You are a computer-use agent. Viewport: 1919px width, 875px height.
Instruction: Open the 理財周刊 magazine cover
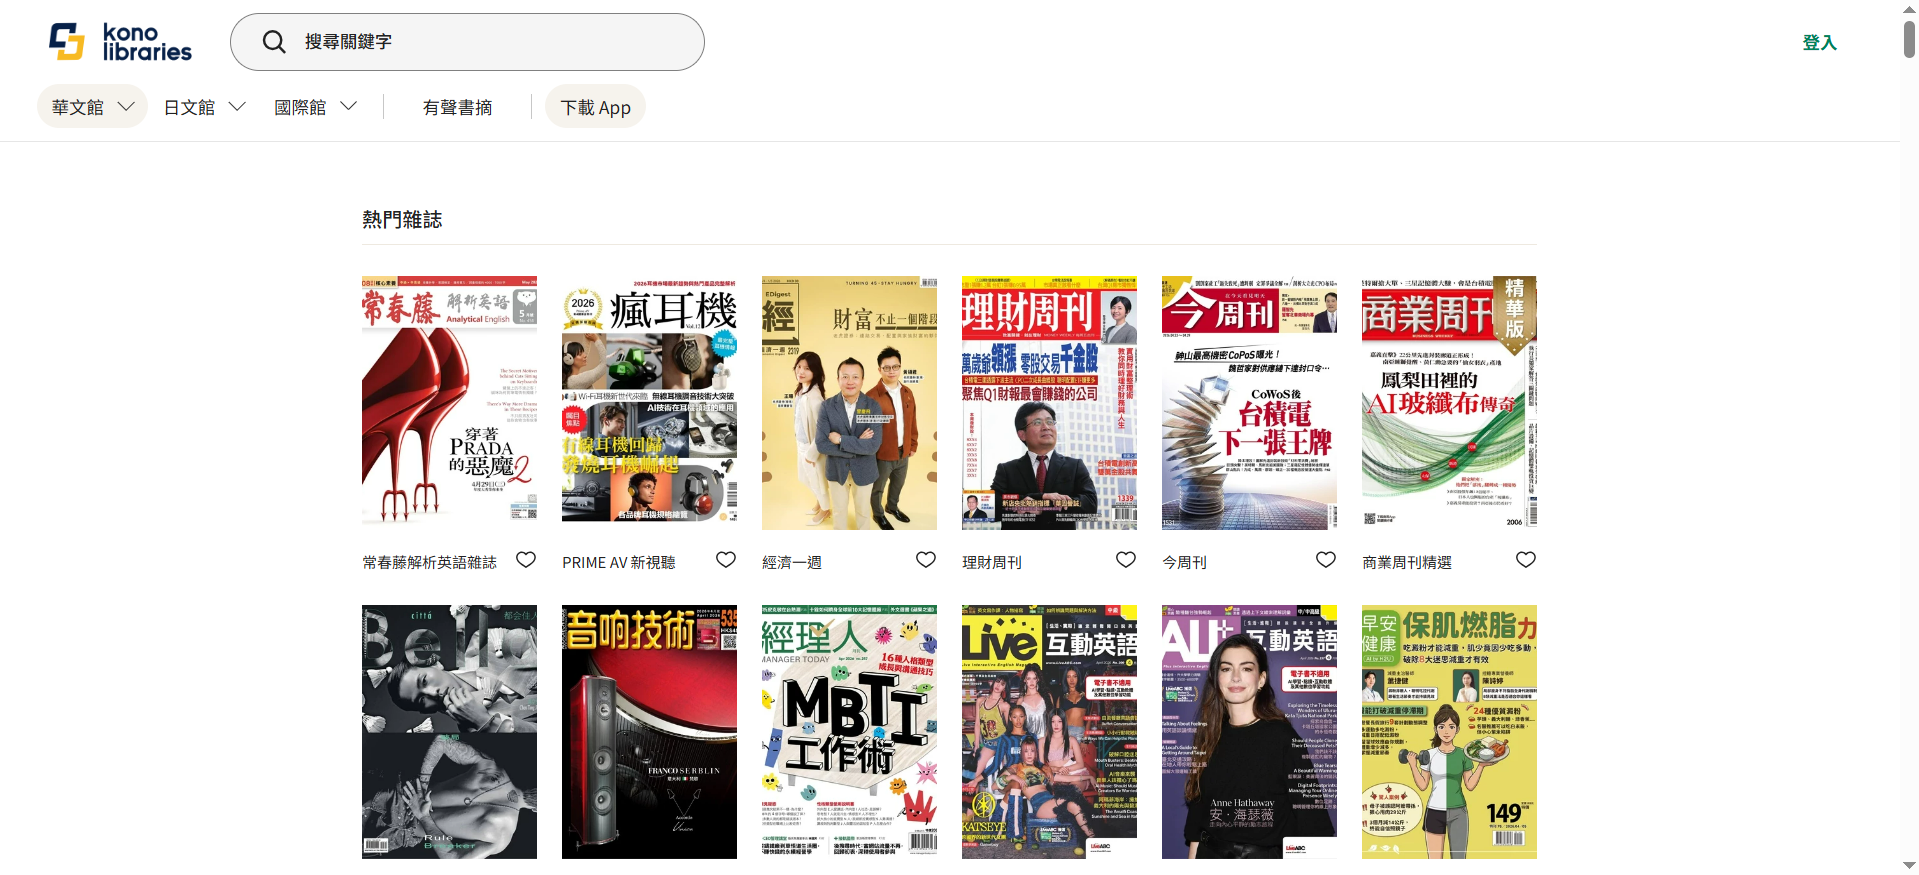point(1049,402)
